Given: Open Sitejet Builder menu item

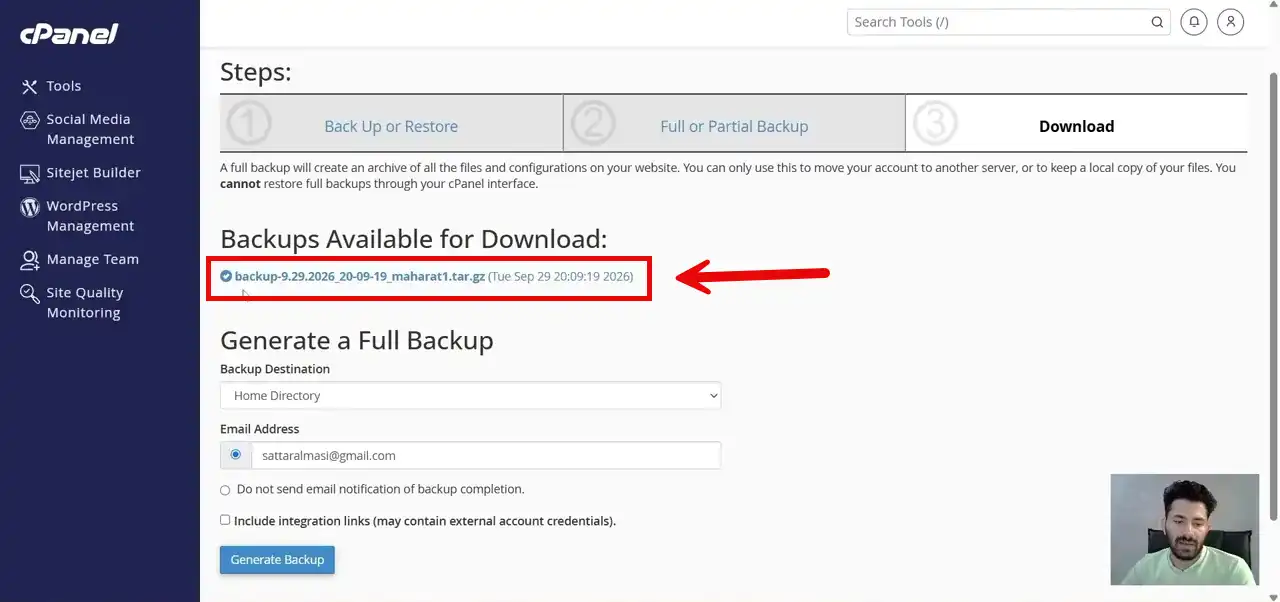Looking at the screenshot, I should (x=93, y=173).
